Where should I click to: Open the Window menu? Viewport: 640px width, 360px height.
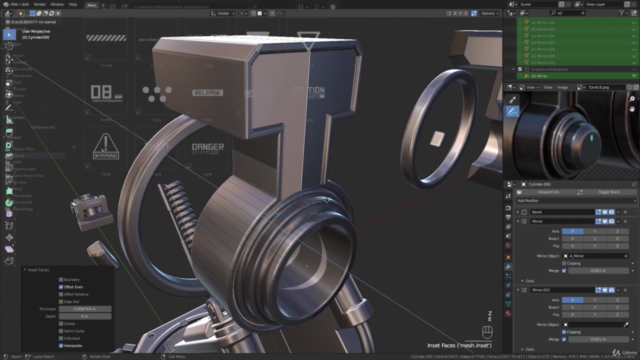(57, 4)
